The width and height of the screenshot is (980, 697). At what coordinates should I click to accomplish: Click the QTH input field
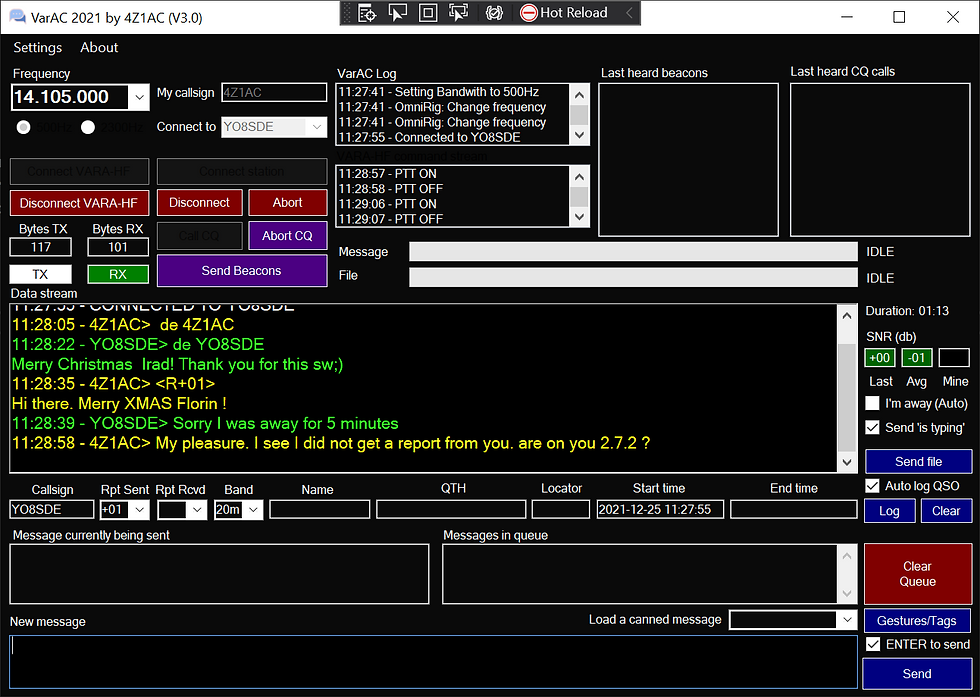tap(451, 509)
